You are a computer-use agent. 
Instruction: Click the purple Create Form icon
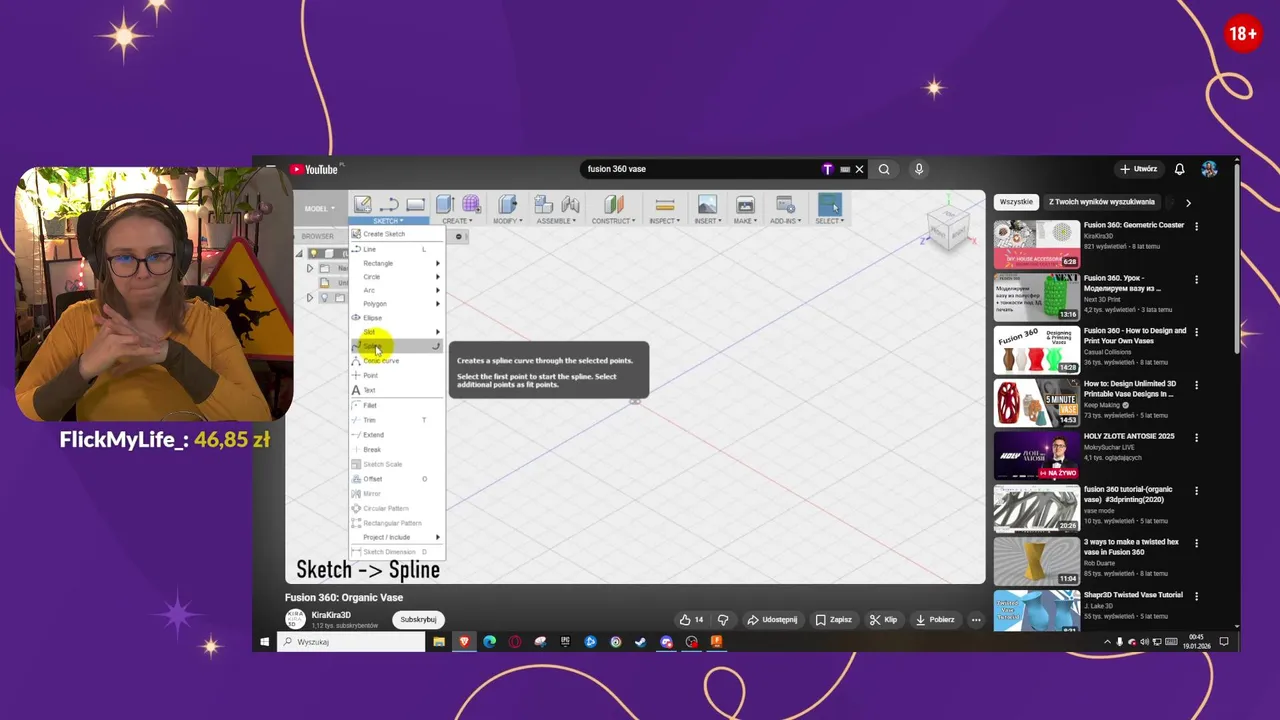(471, 205)
